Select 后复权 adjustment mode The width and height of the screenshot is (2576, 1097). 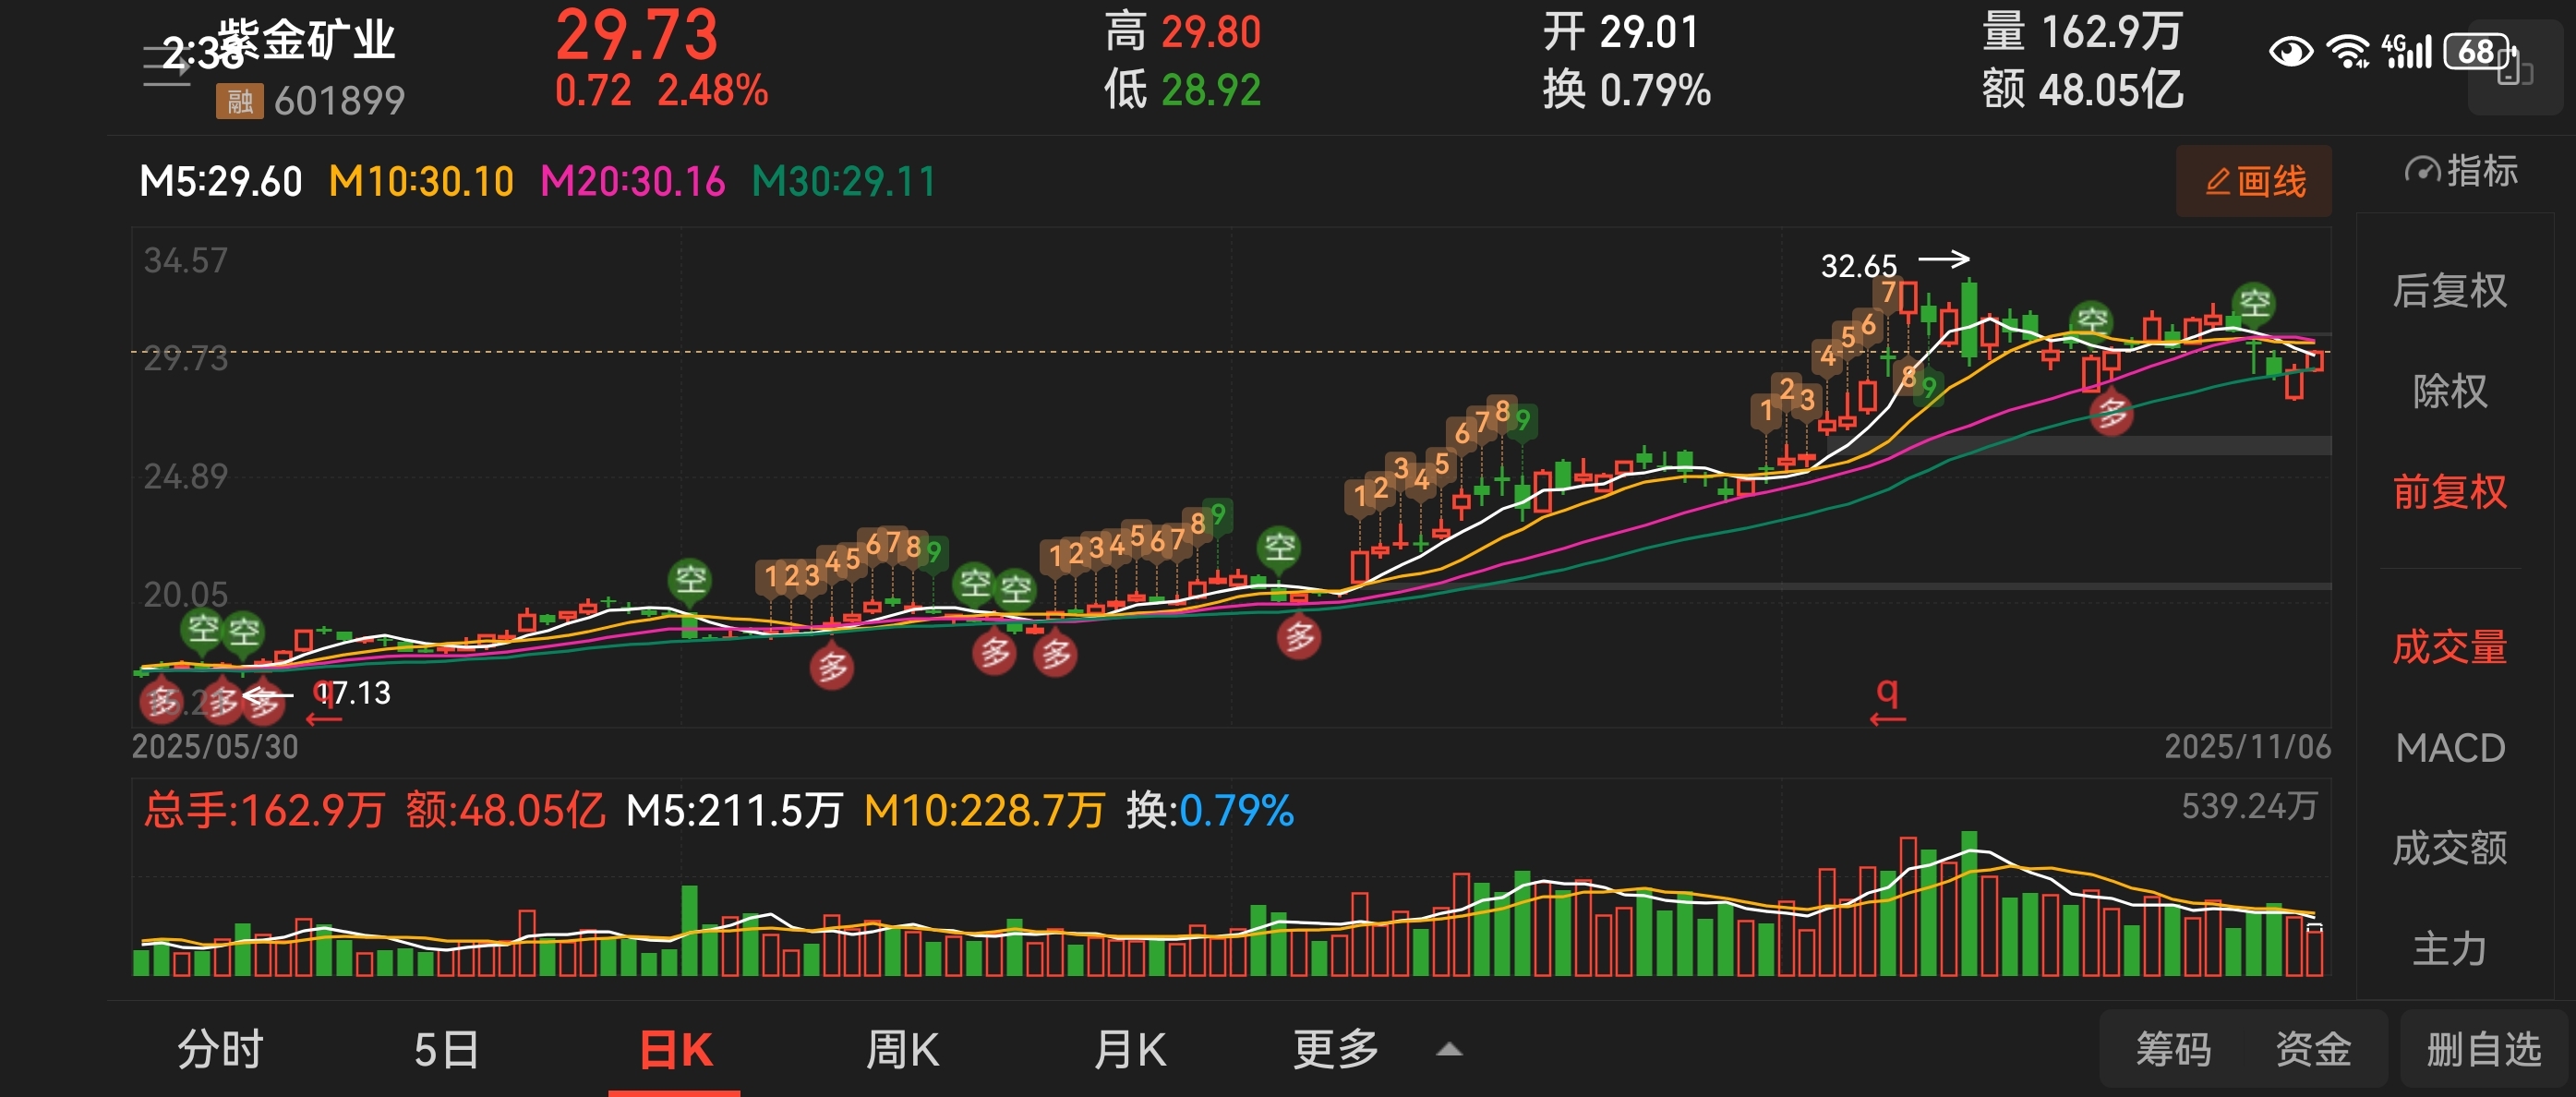tap(2449, 291)
